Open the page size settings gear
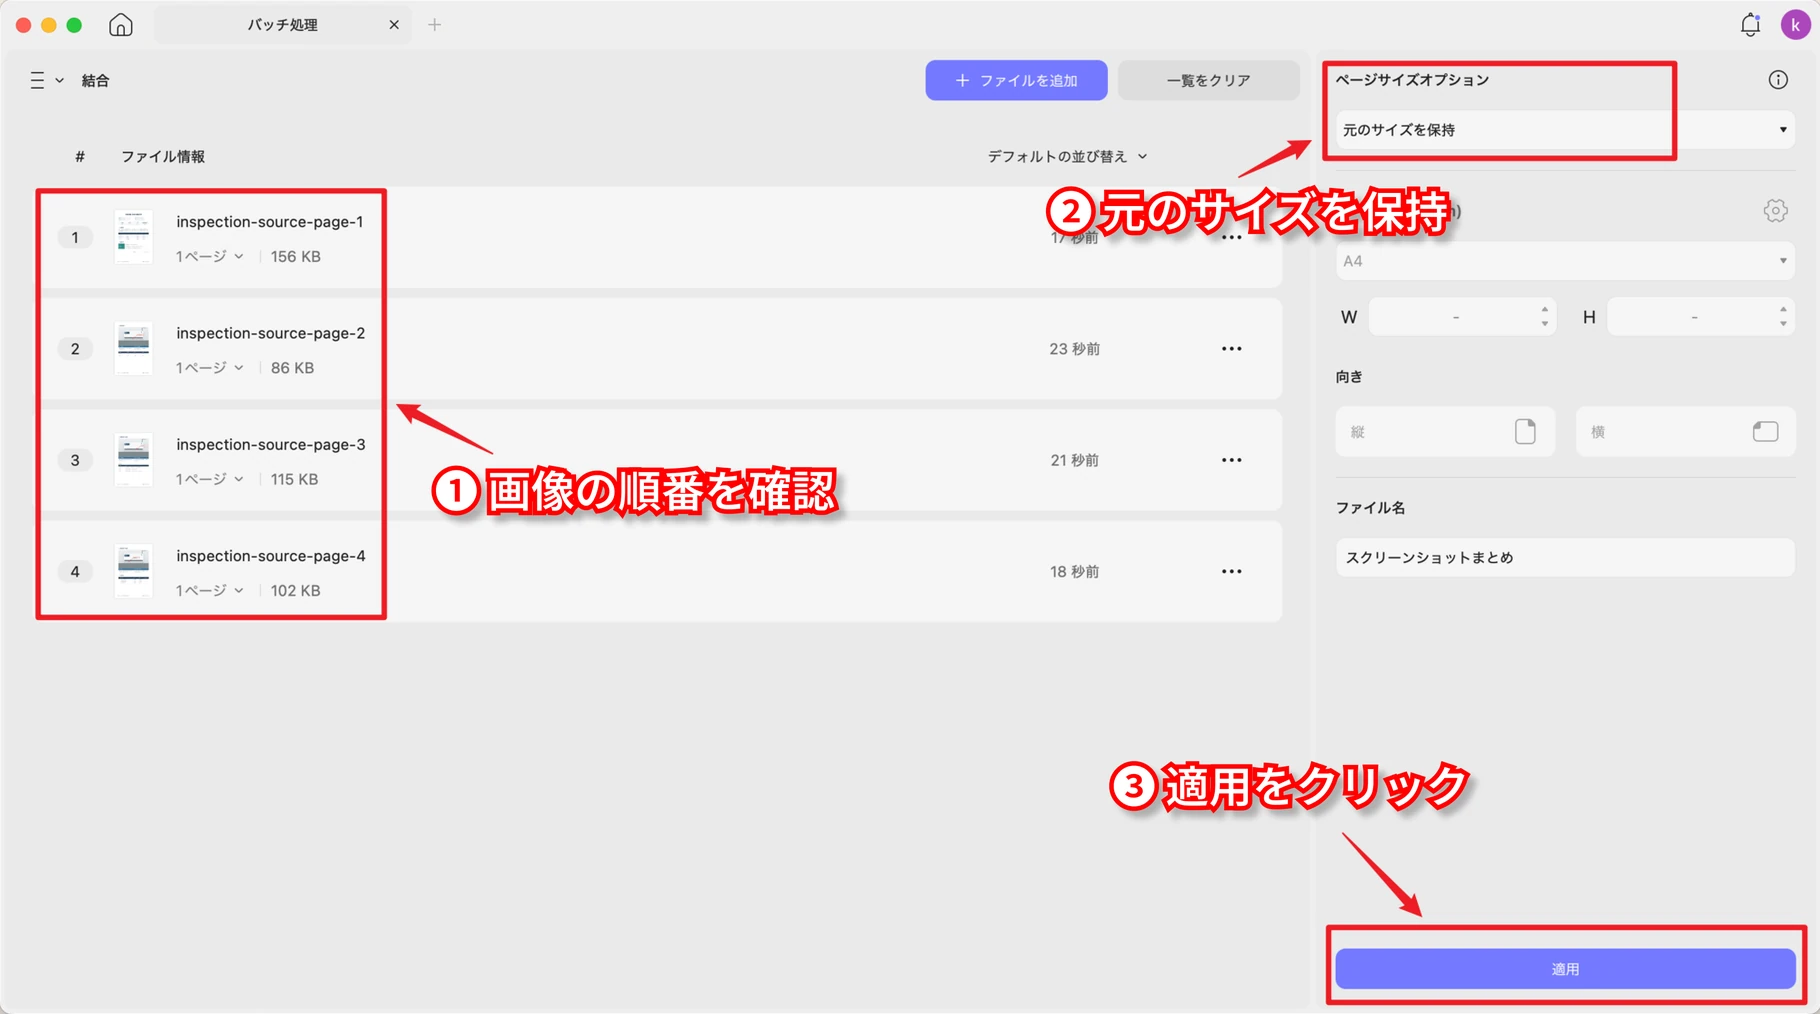Image resolution: width=1820 pixels, height=1014 pixels. (1775, 210)
